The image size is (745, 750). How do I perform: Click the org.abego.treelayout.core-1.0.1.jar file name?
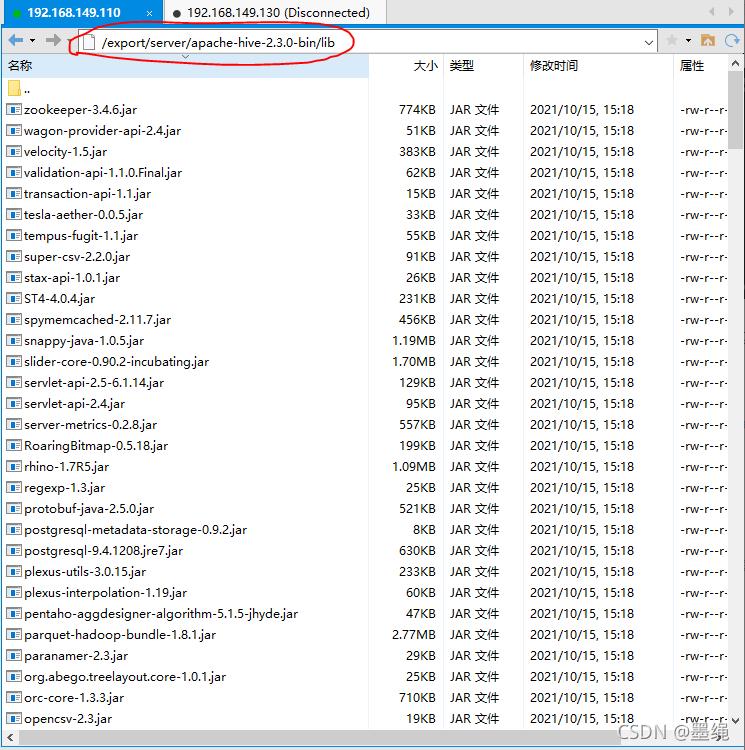(x=125, y=677)
